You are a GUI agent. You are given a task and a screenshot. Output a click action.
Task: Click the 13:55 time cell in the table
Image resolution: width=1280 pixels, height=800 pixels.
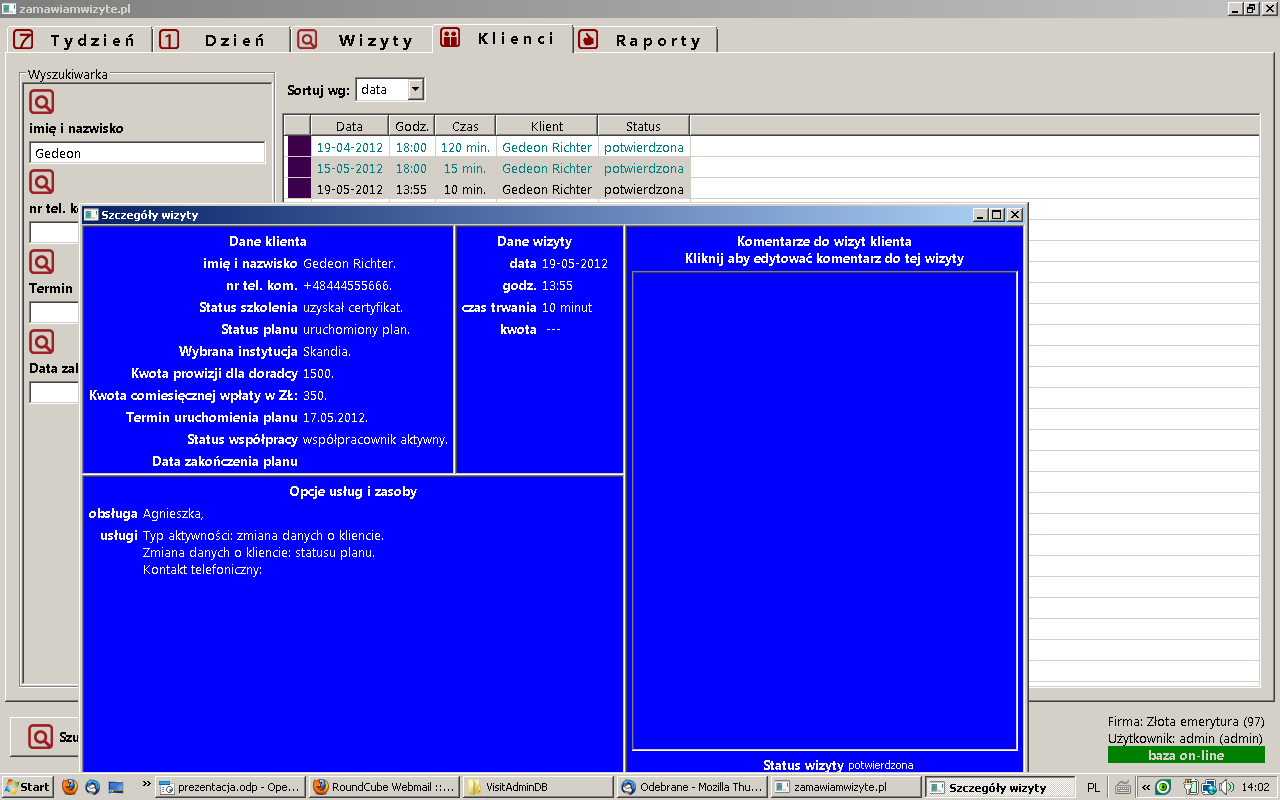411,189
